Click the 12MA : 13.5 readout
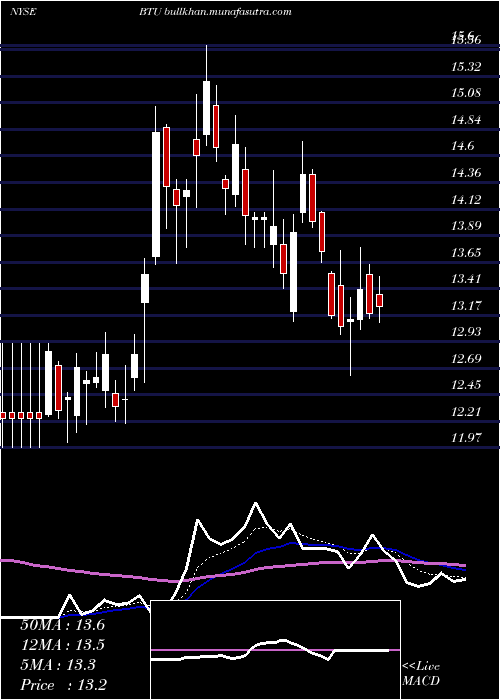The image size is (500, 700). pos(62,645)
